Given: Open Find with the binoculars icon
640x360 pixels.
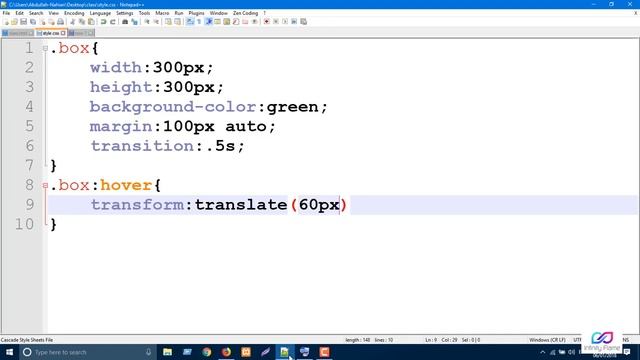Looking at the screenshot, I should point(125,22).
